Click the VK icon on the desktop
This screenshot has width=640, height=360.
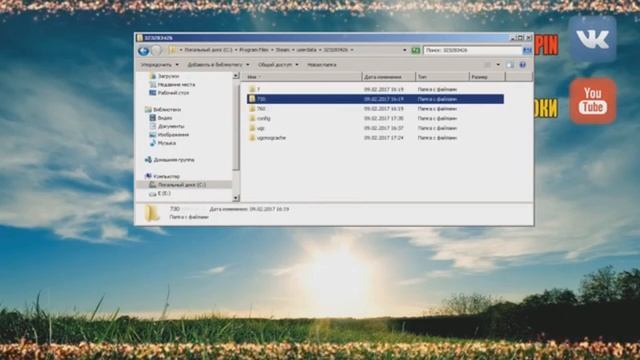tap(592, 39)
